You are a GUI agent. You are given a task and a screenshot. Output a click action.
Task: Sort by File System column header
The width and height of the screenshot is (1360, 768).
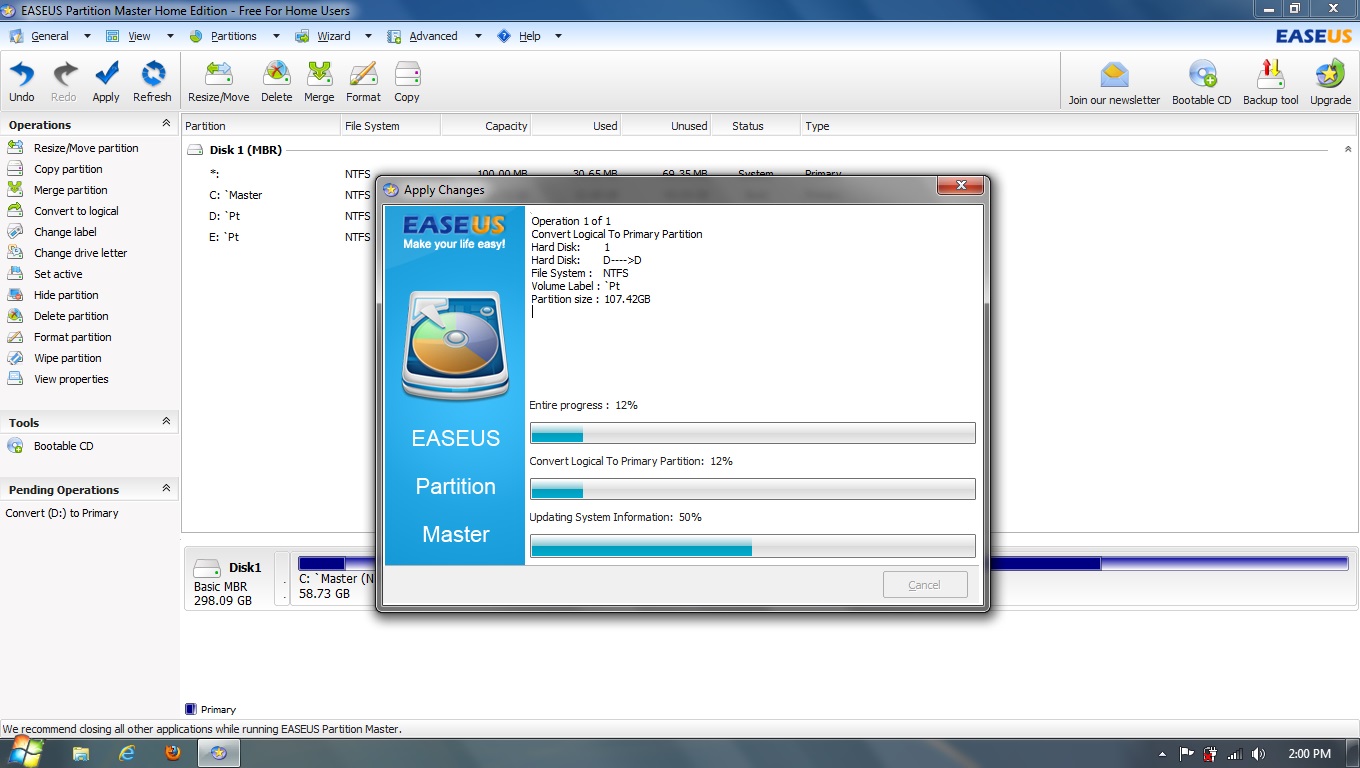point(390,126)
